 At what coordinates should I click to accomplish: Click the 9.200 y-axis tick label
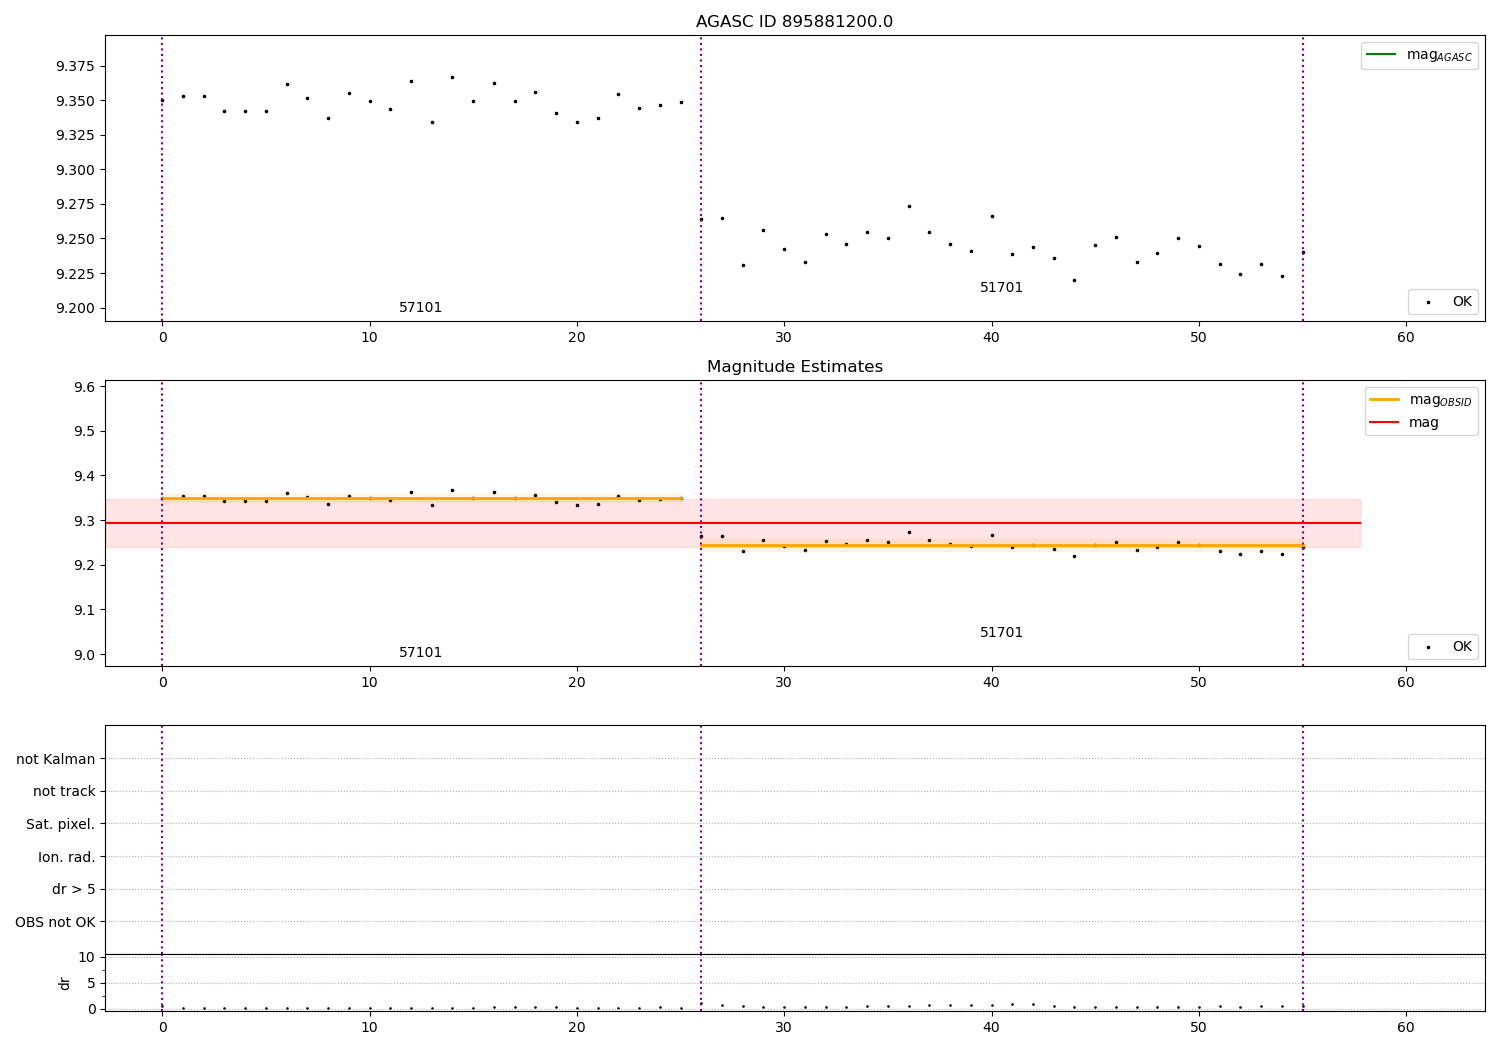click(x=76, y=308)
